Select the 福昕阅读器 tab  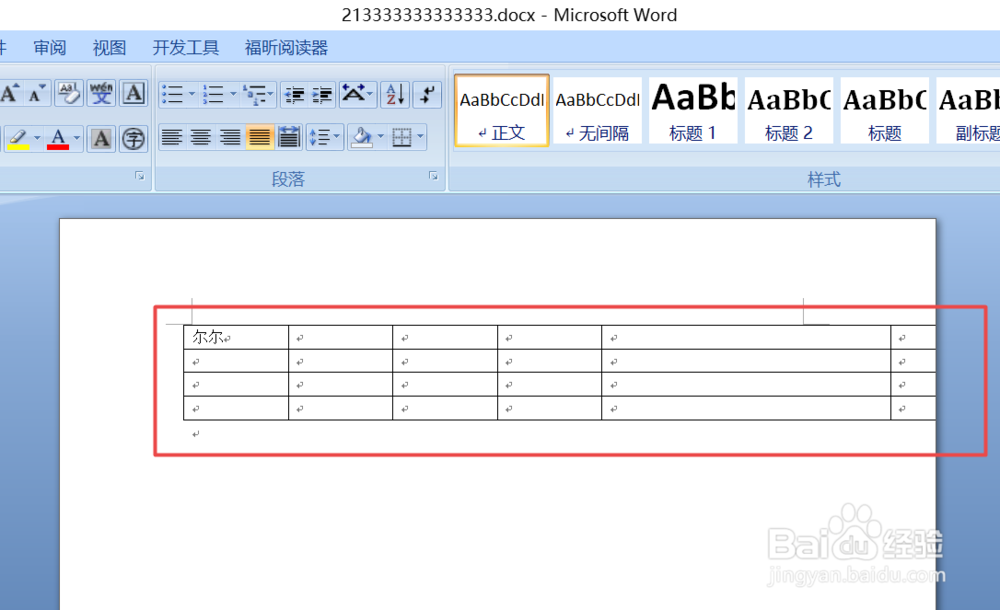tap(286, 48)
